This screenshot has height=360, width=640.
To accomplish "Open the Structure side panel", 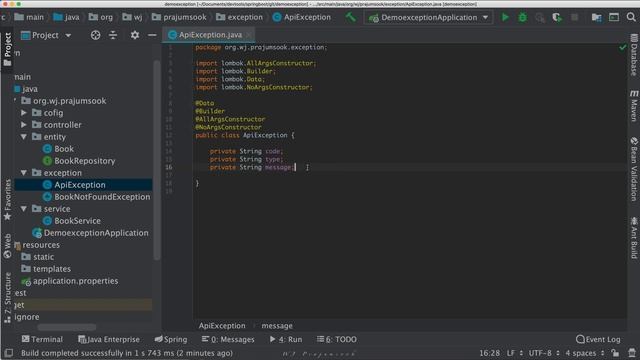I will (7, 298).
